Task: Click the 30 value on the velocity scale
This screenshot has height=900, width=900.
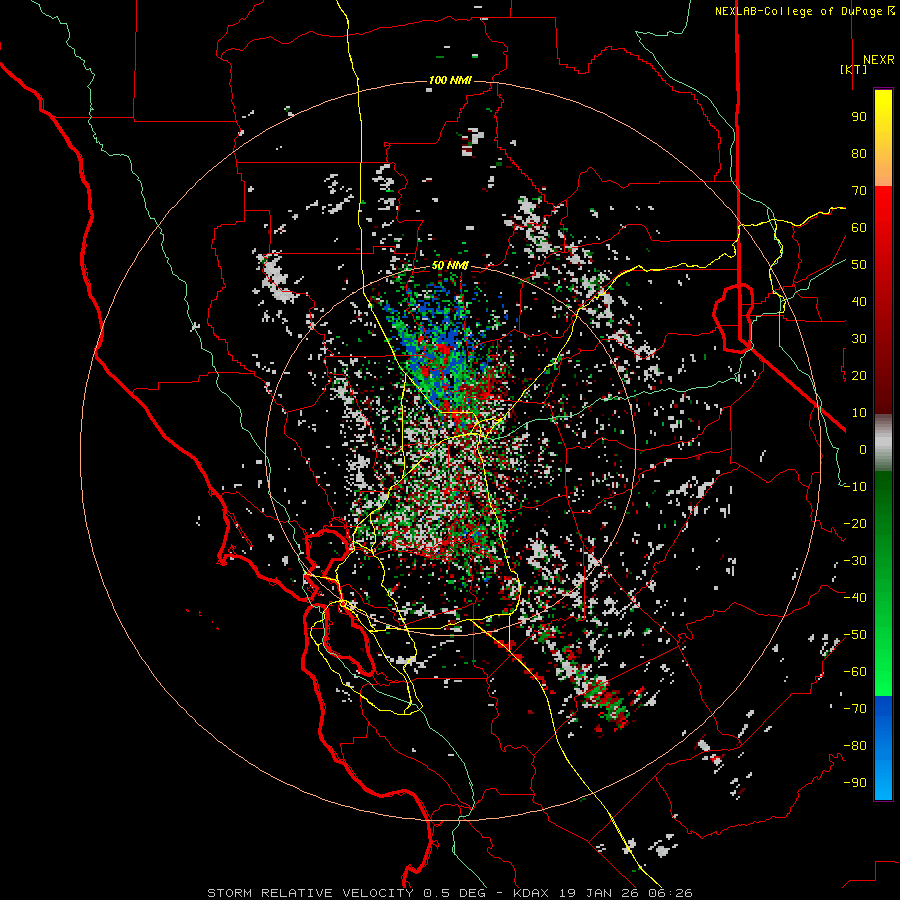Action: [859, 339]
